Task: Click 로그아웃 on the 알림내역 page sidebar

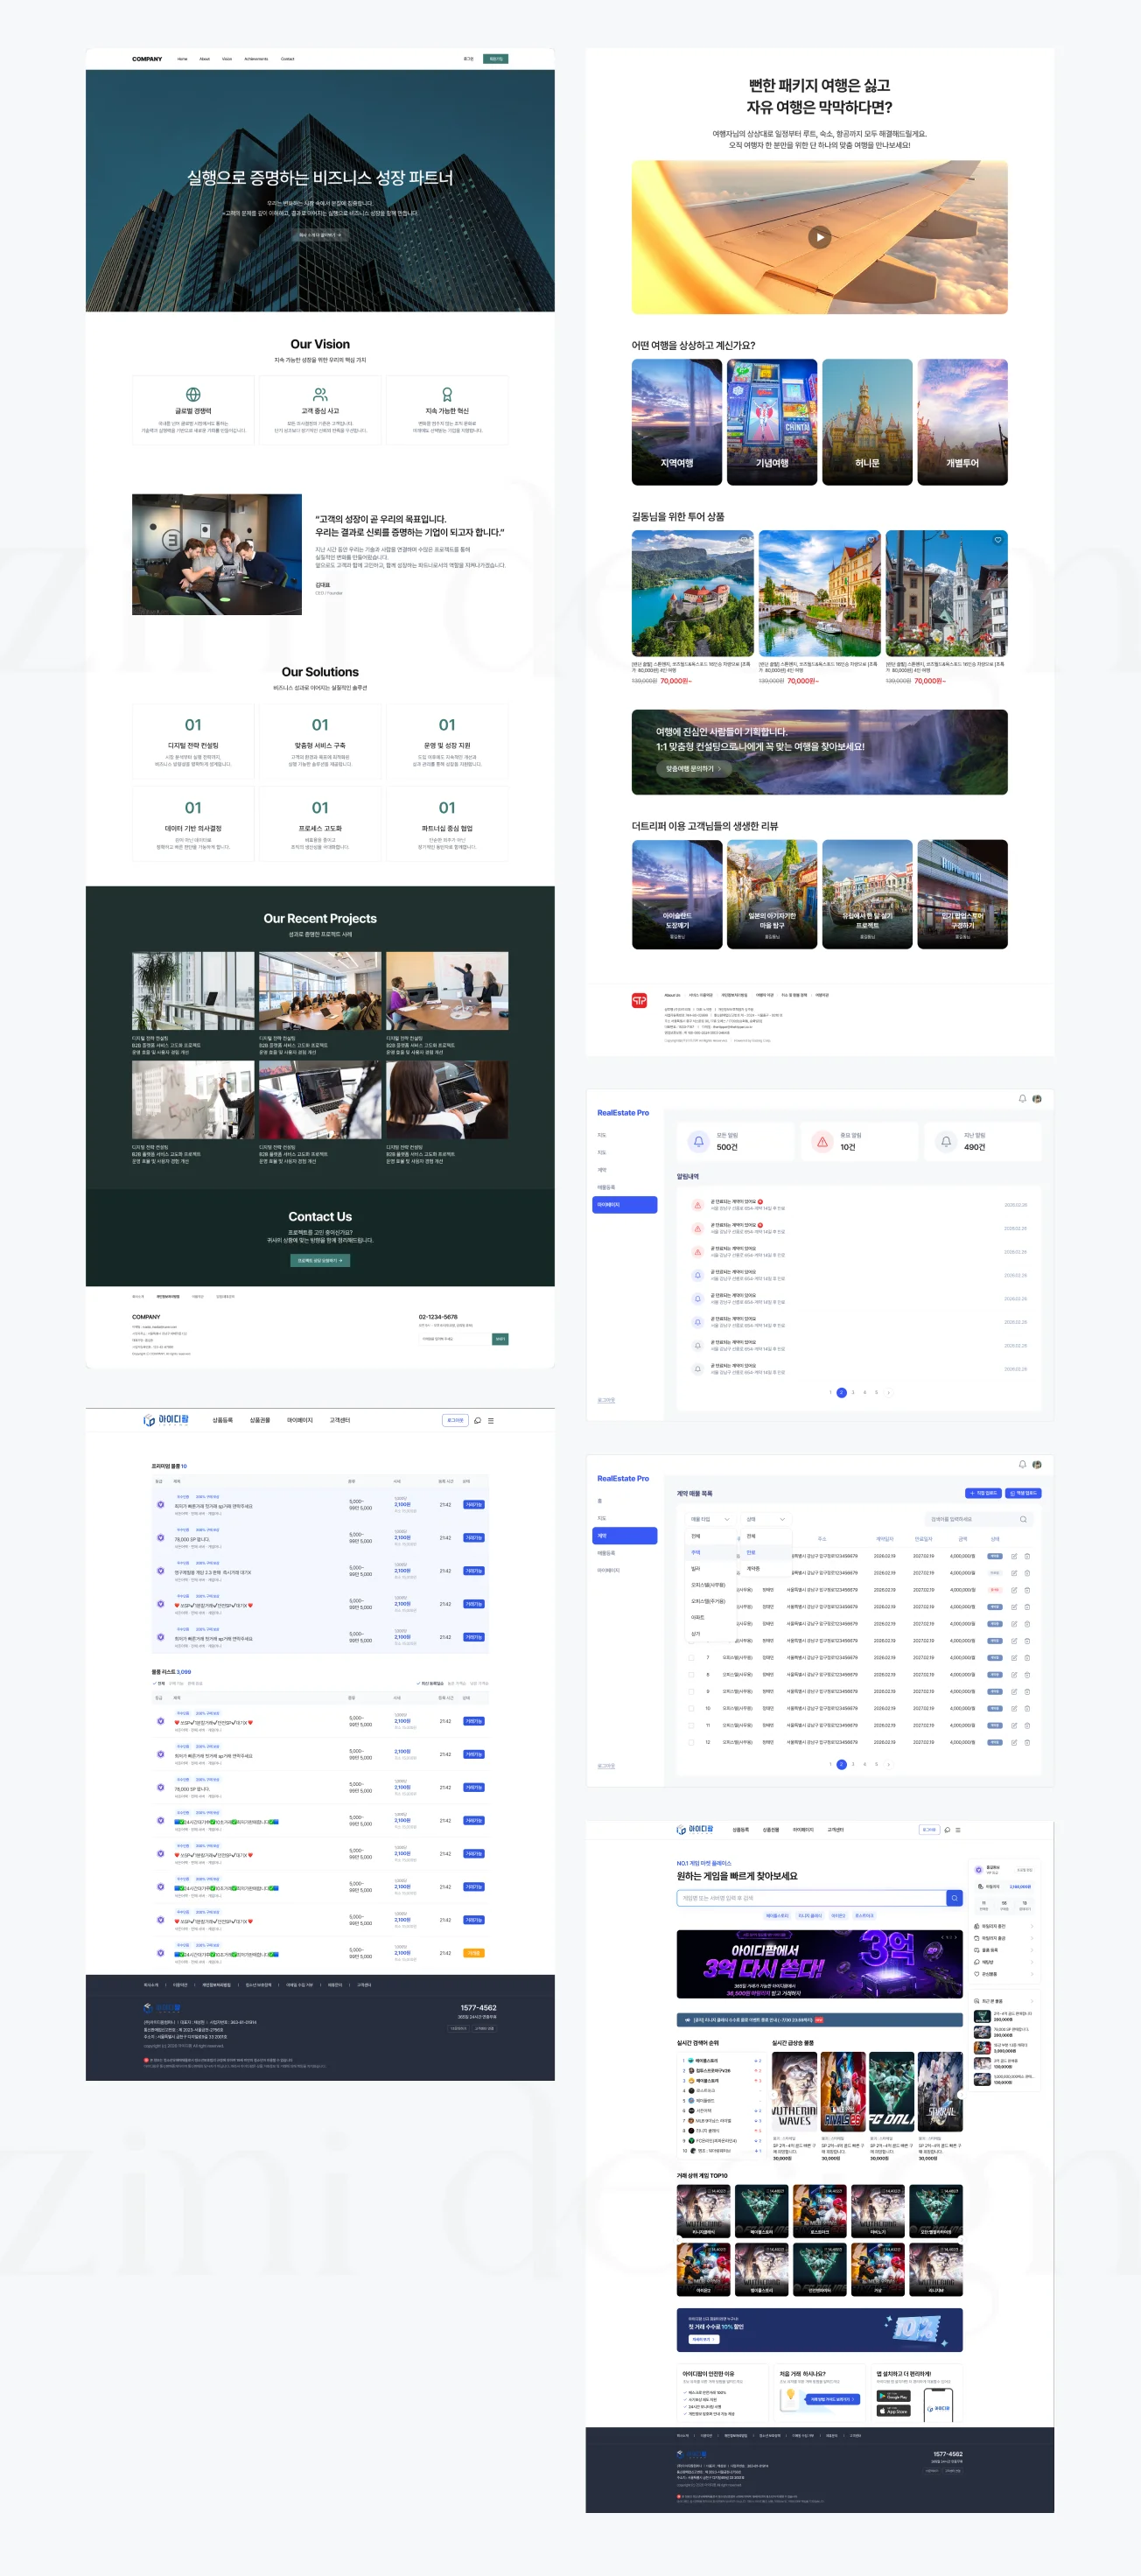Action: click(x=606, y=1400)
